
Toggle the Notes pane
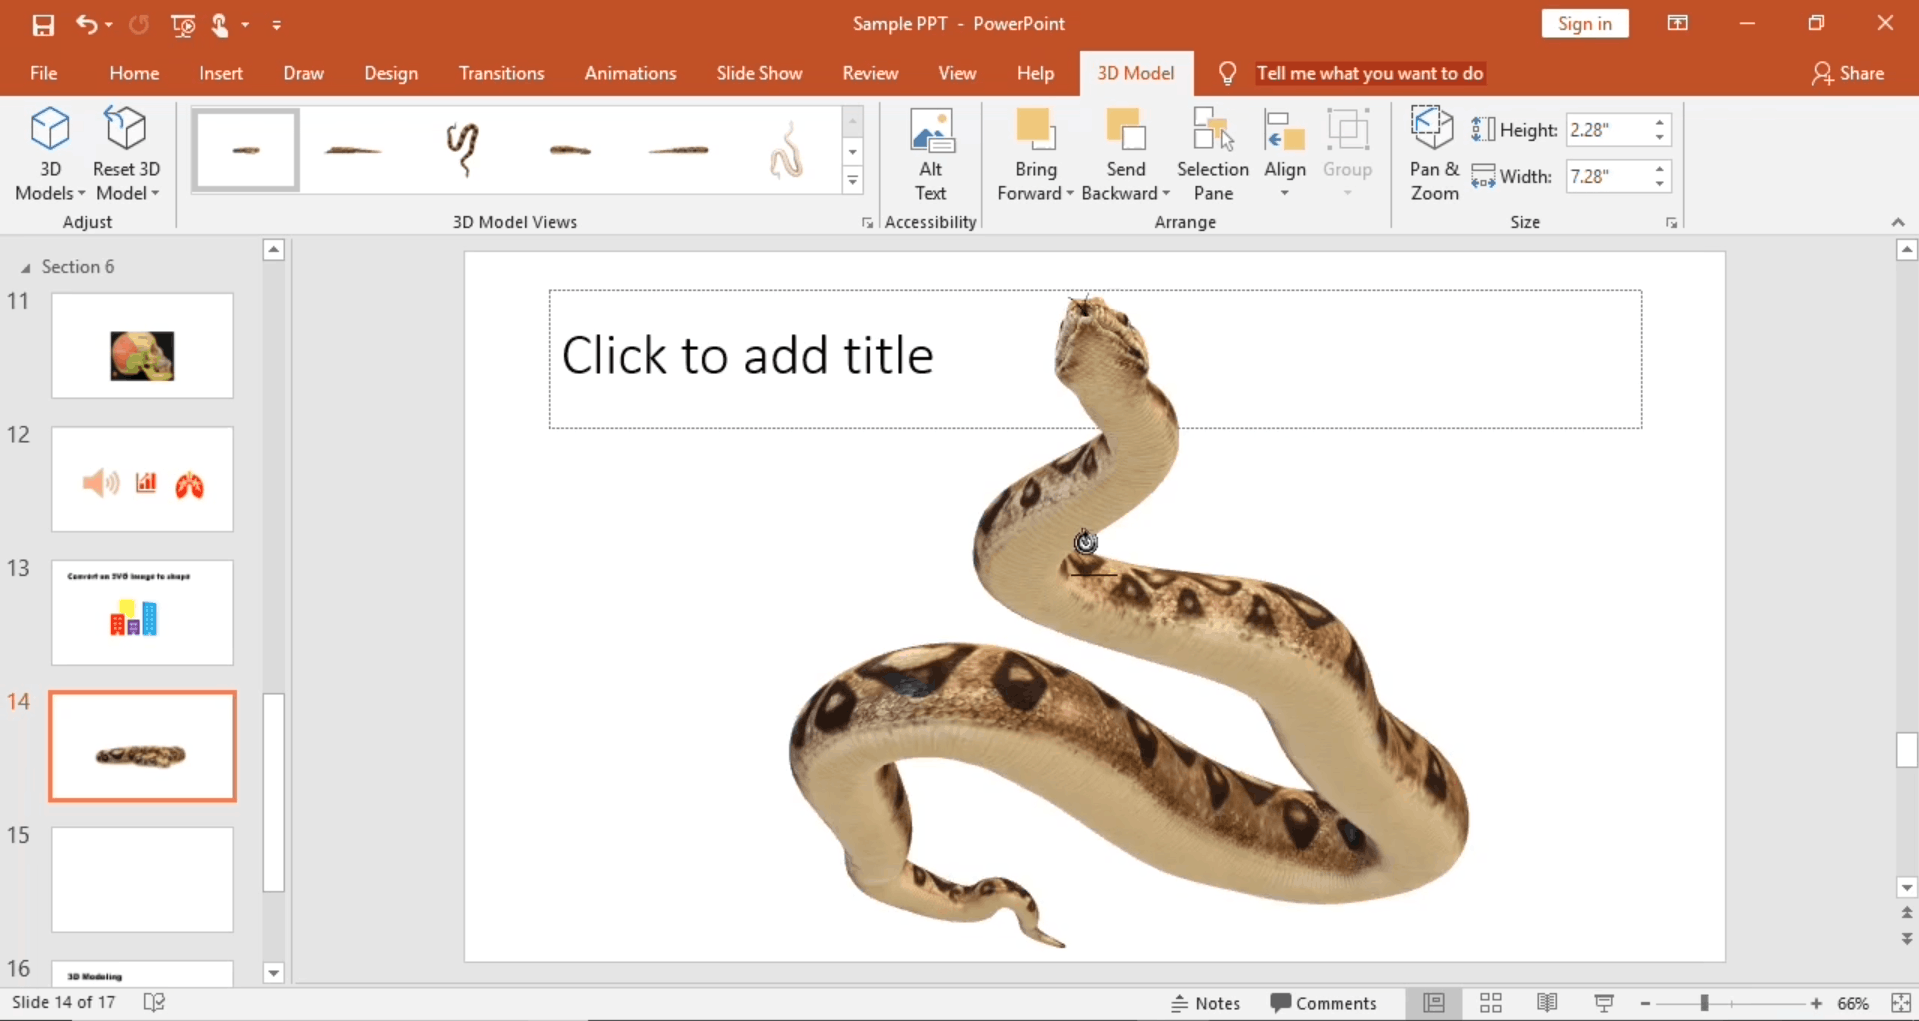click(1206, 1003)
